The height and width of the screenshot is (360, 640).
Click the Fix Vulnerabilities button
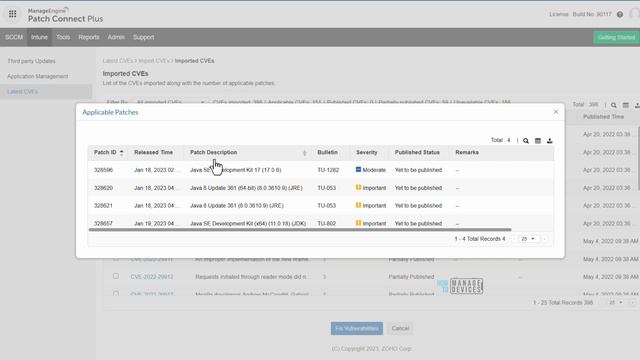click(357, 328)
